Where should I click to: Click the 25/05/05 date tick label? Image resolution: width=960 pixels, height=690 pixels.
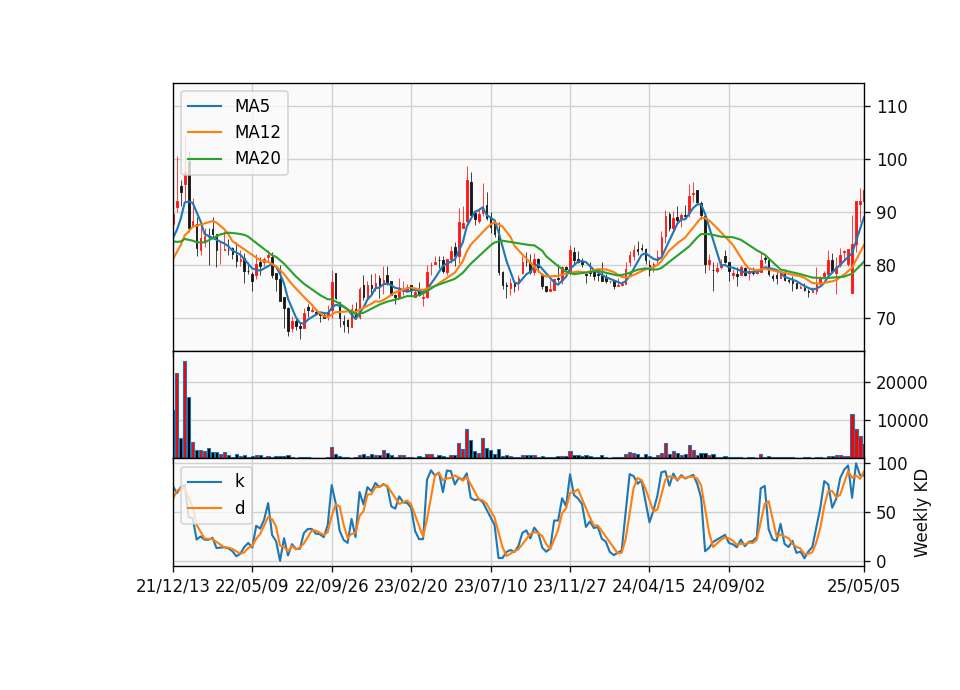pyautogui.click(x=864, y=586)
